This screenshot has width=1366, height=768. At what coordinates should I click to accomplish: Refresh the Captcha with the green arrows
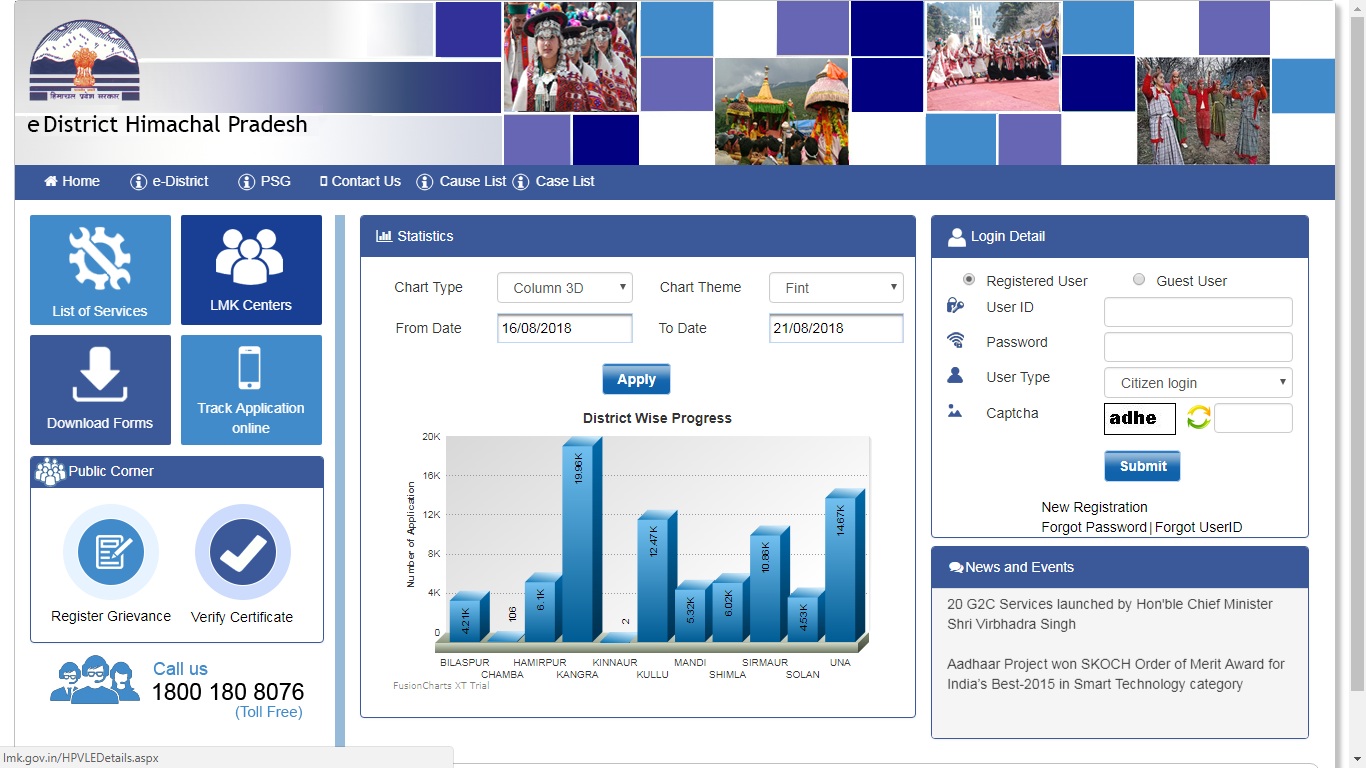[x=1198, y=418]
